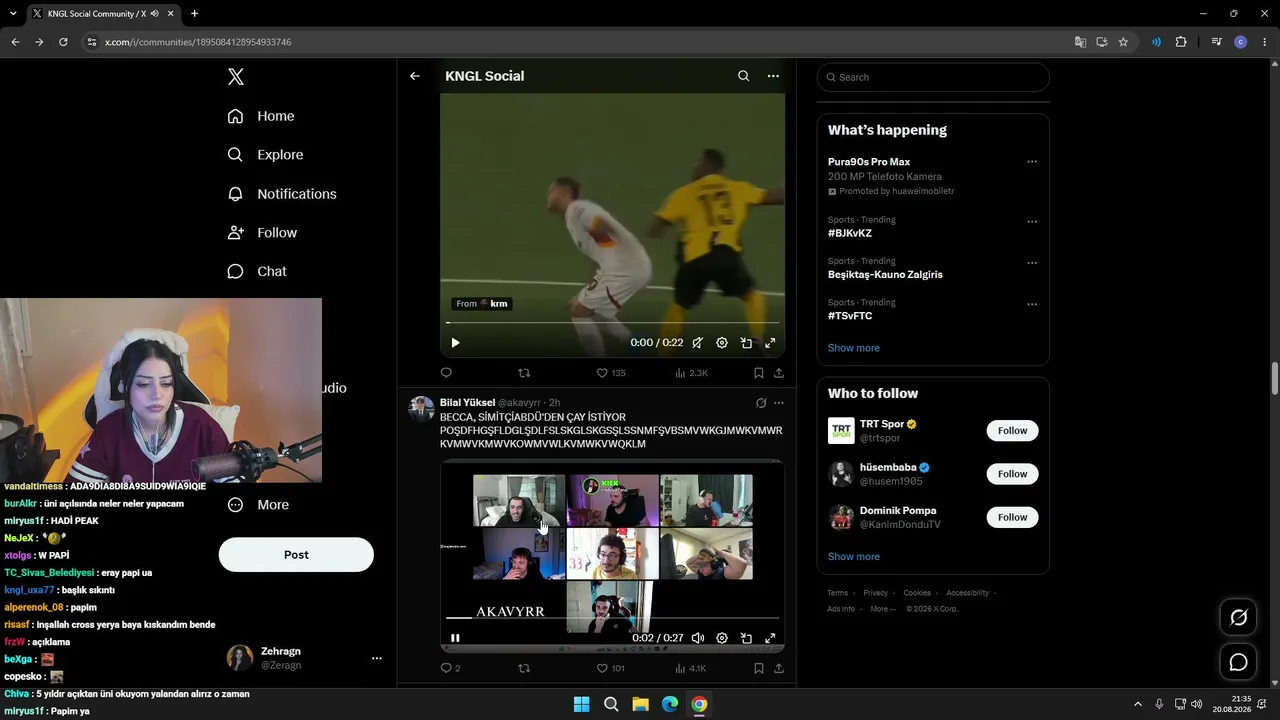Follow hüsembaba
The width and height of the screenshot is (1280, 720).
1012,474
